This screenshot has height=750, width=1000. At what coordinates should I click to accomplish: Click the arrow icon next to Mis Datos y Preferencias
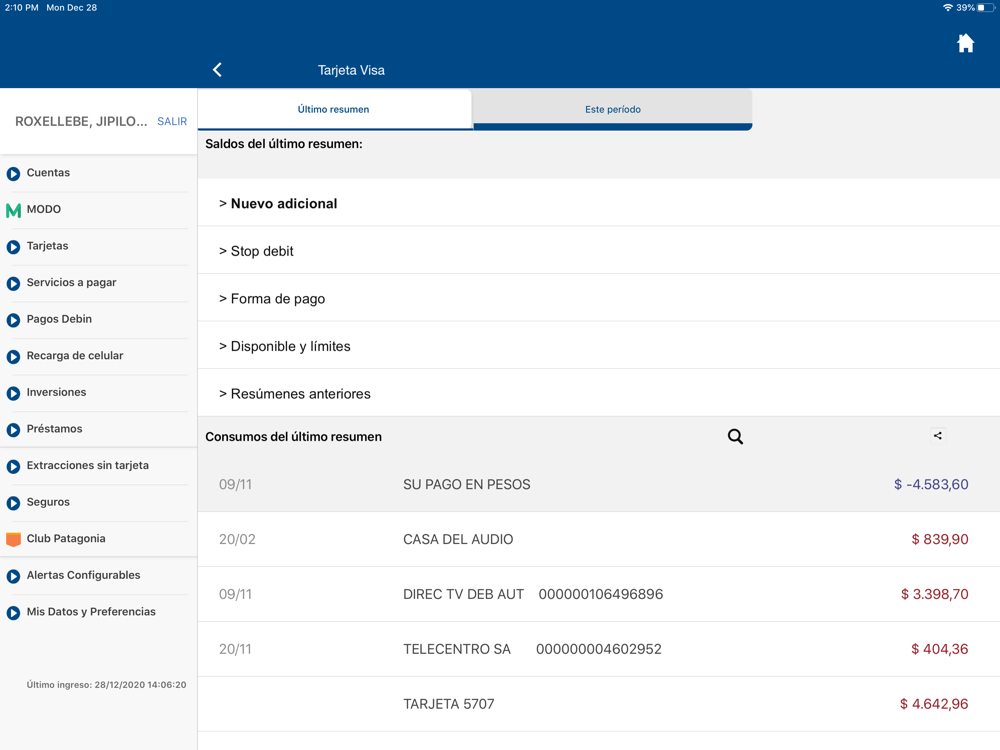[13, 612]
